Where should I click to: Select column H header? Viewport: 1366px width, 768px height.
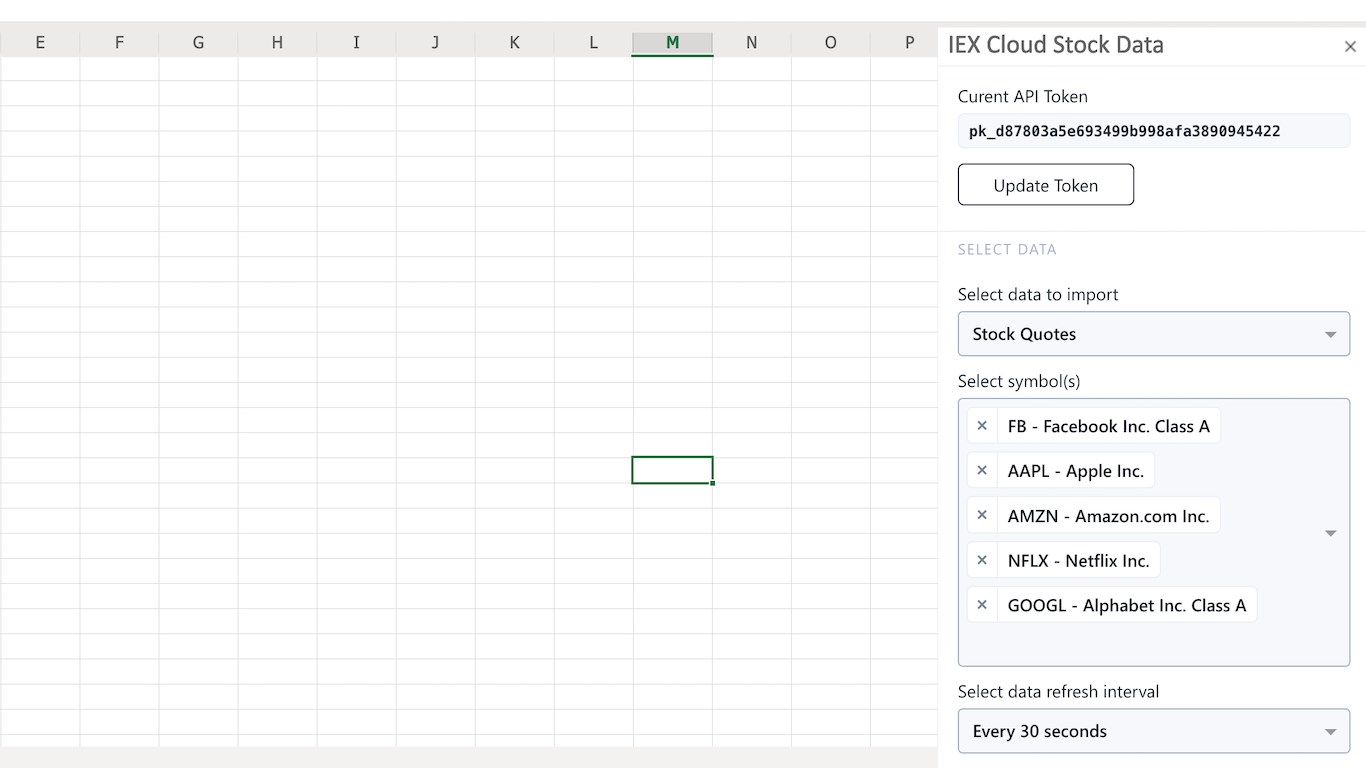(x=277, y=42)
